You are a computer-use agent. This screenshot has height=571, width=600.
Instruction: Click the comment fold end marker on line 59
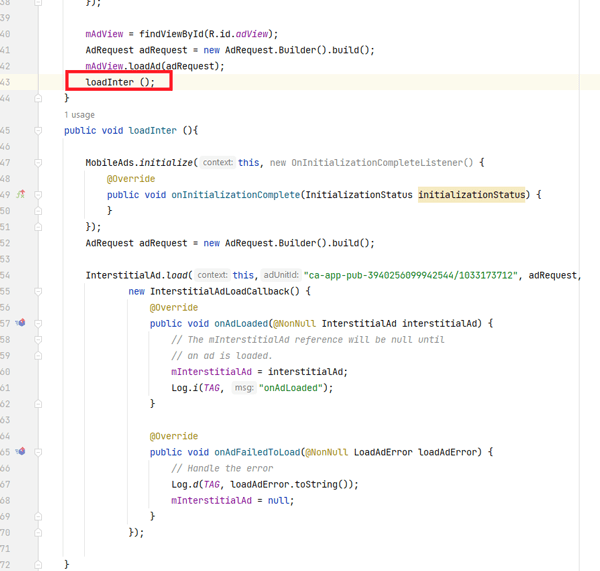coord(38,356)
